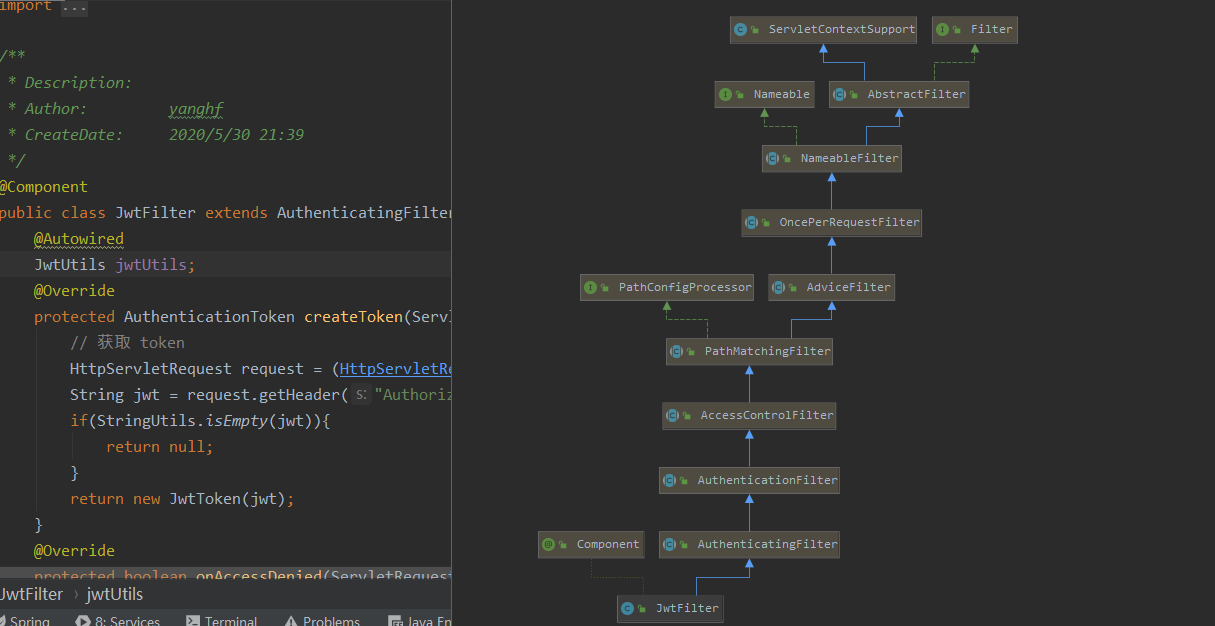Select the JwtFilter class node
The image size is (1215, 626).
pyautogui.click(x=669, y=608)
